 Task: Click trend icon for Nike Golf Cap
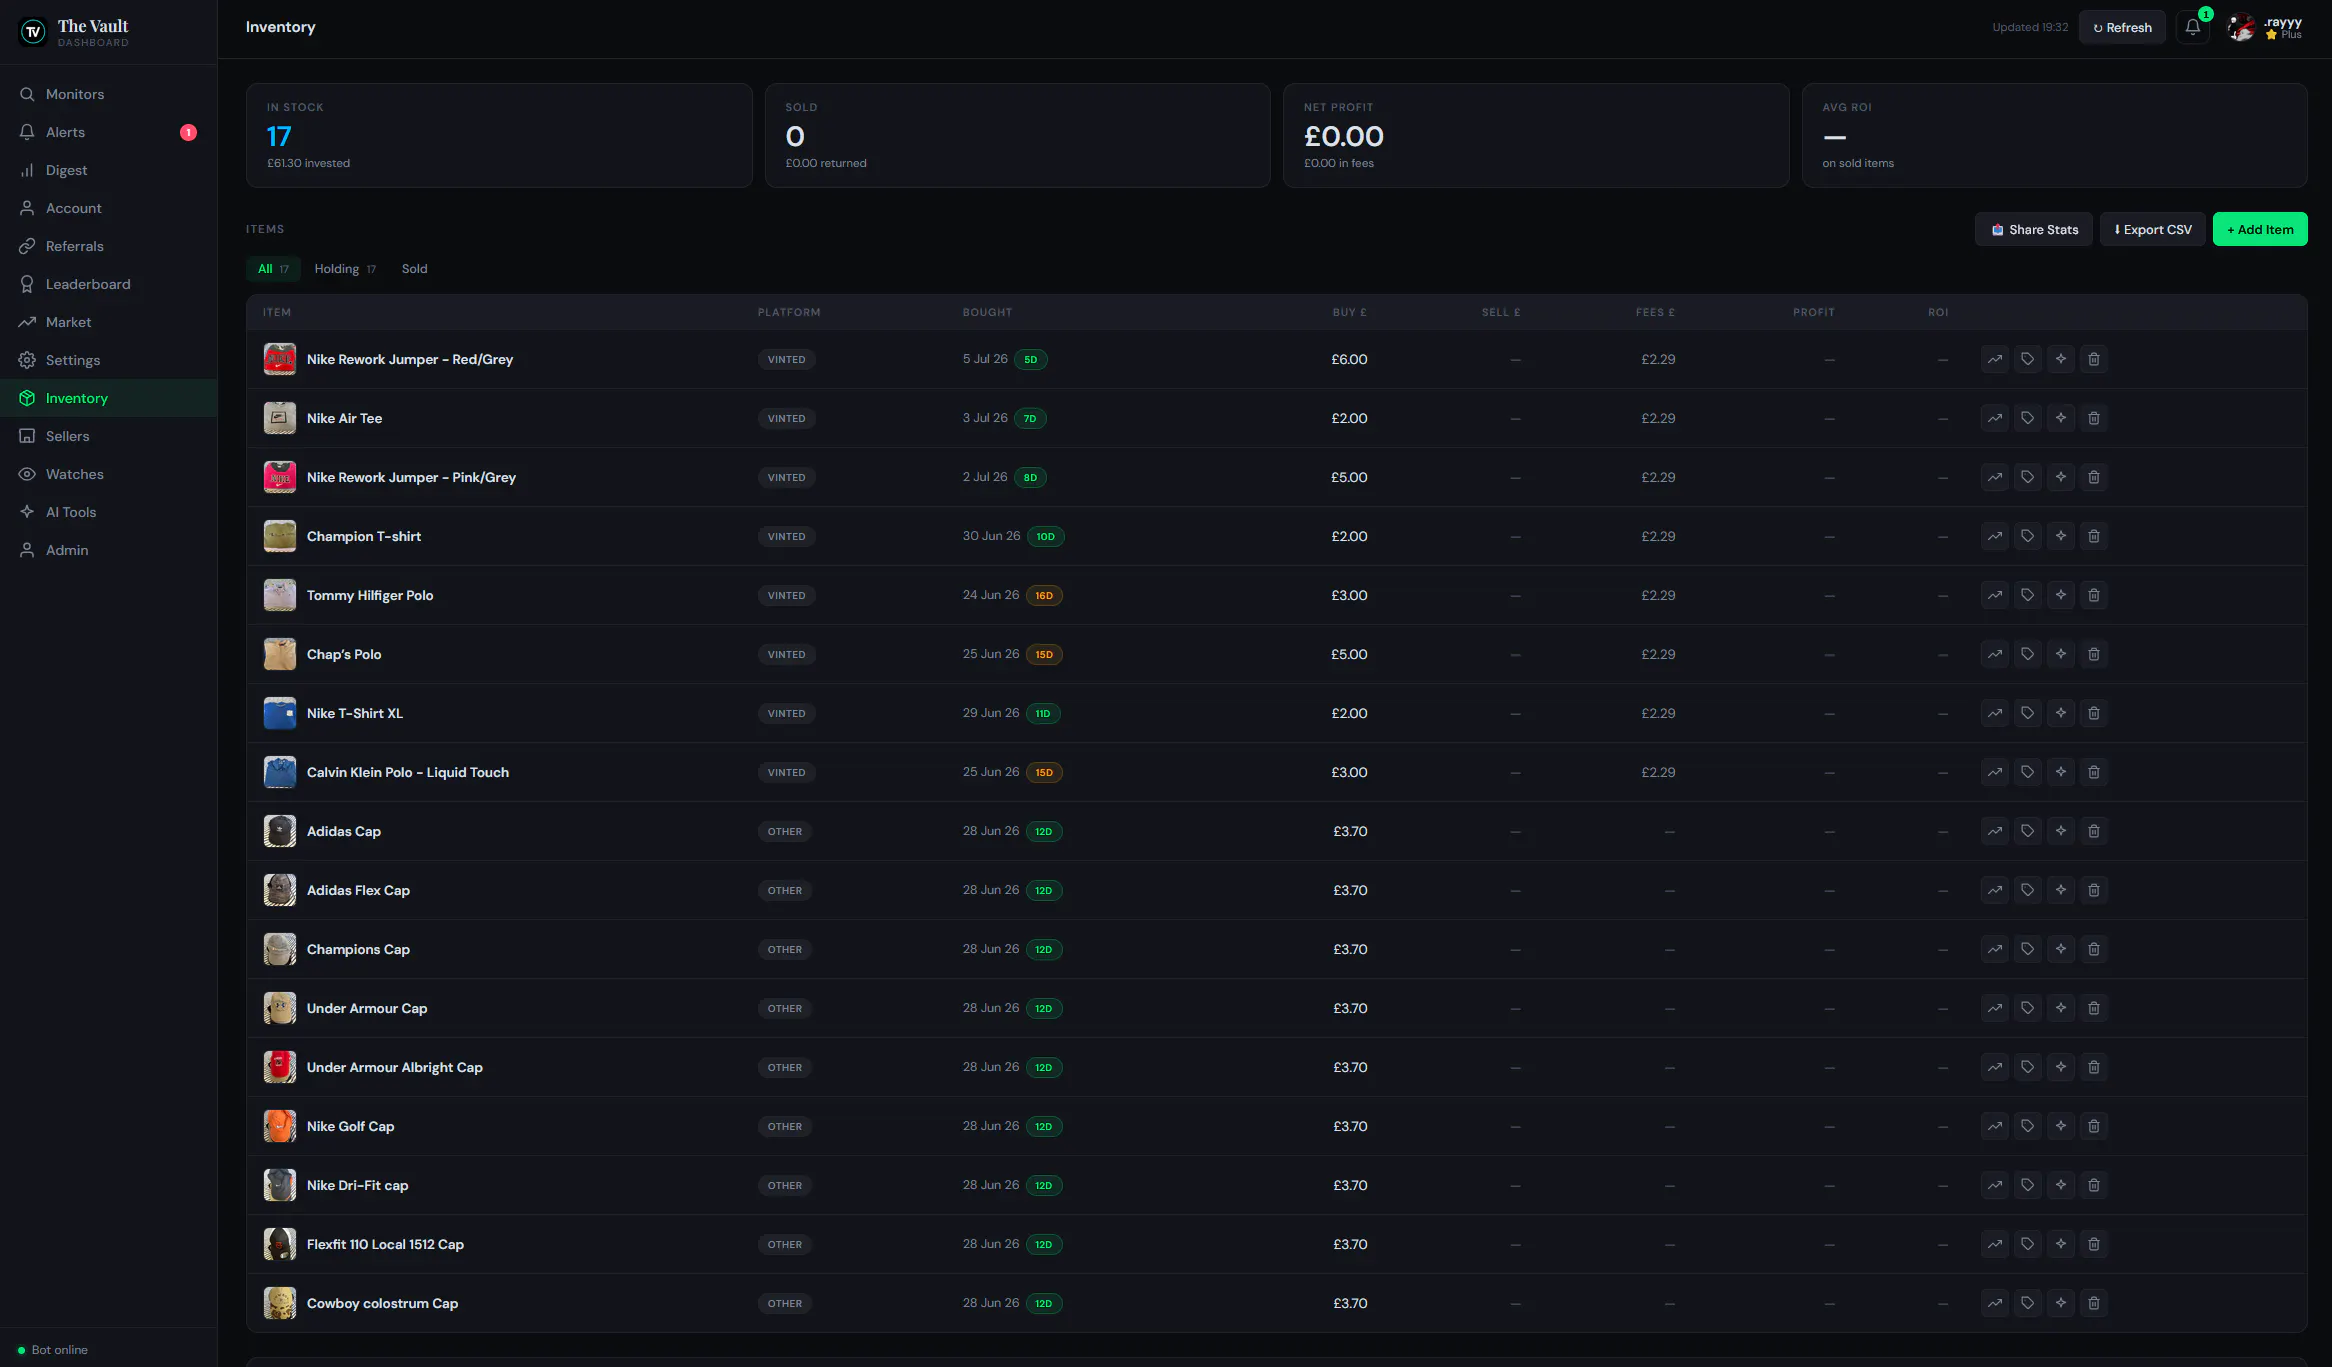1994,1126
